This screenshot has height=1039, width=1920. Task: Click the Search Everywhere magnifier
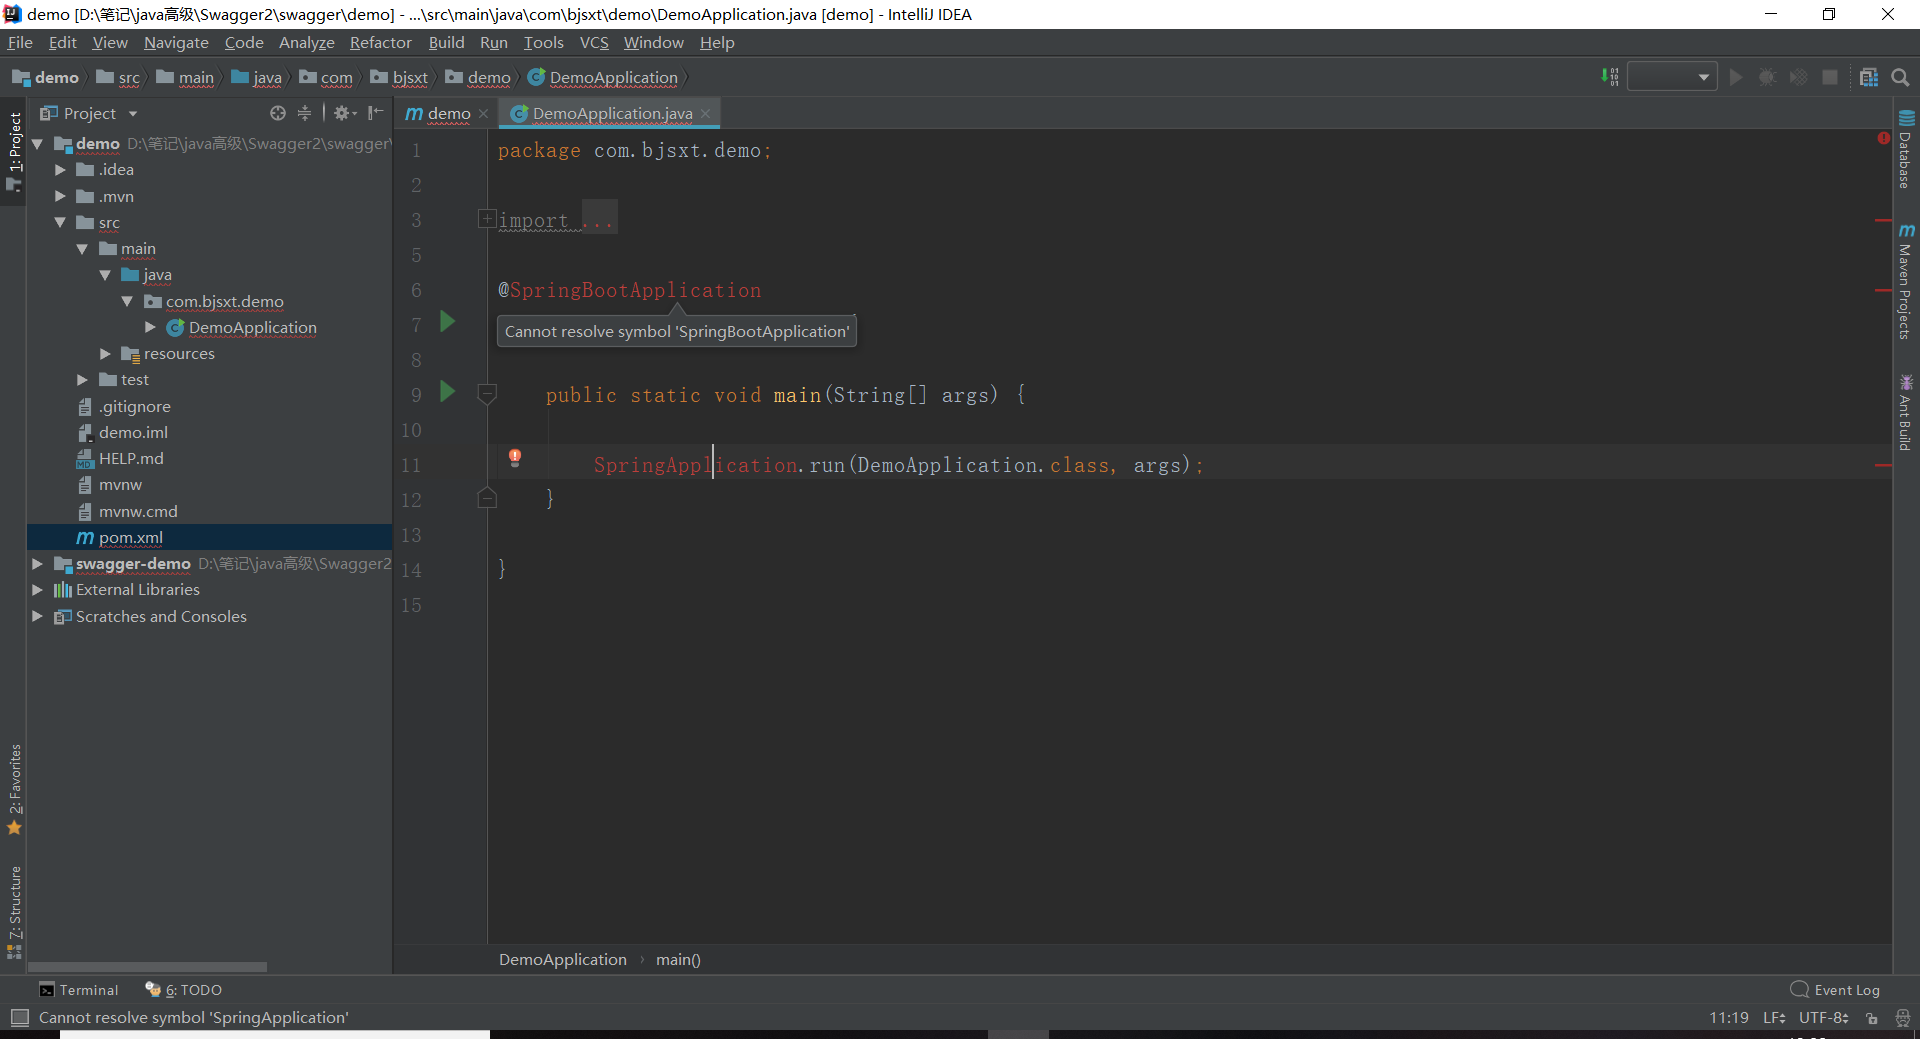coord(1900,77)
